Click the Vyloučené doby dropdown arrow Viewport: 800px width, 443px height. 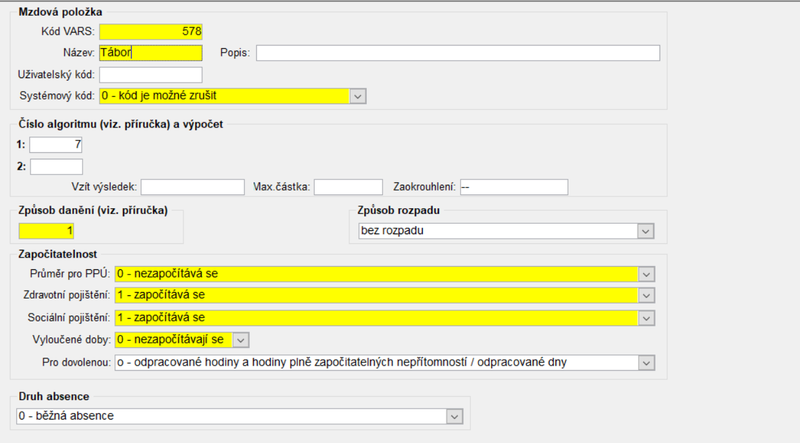(241, 340)
